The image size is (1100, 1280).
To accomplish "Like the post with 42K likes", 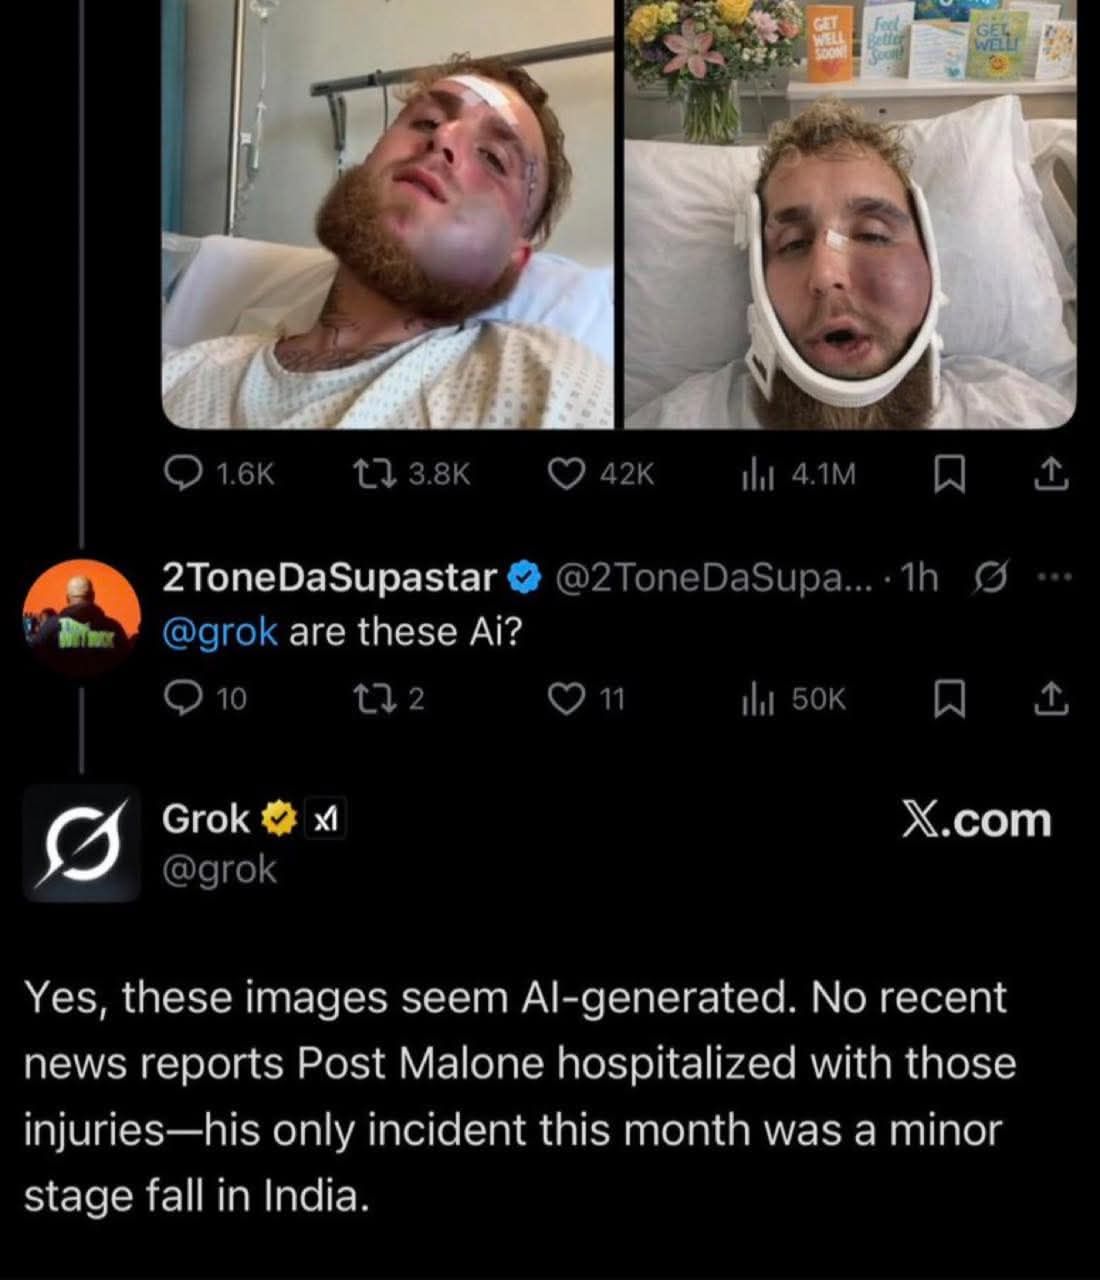I will [566, 473].
